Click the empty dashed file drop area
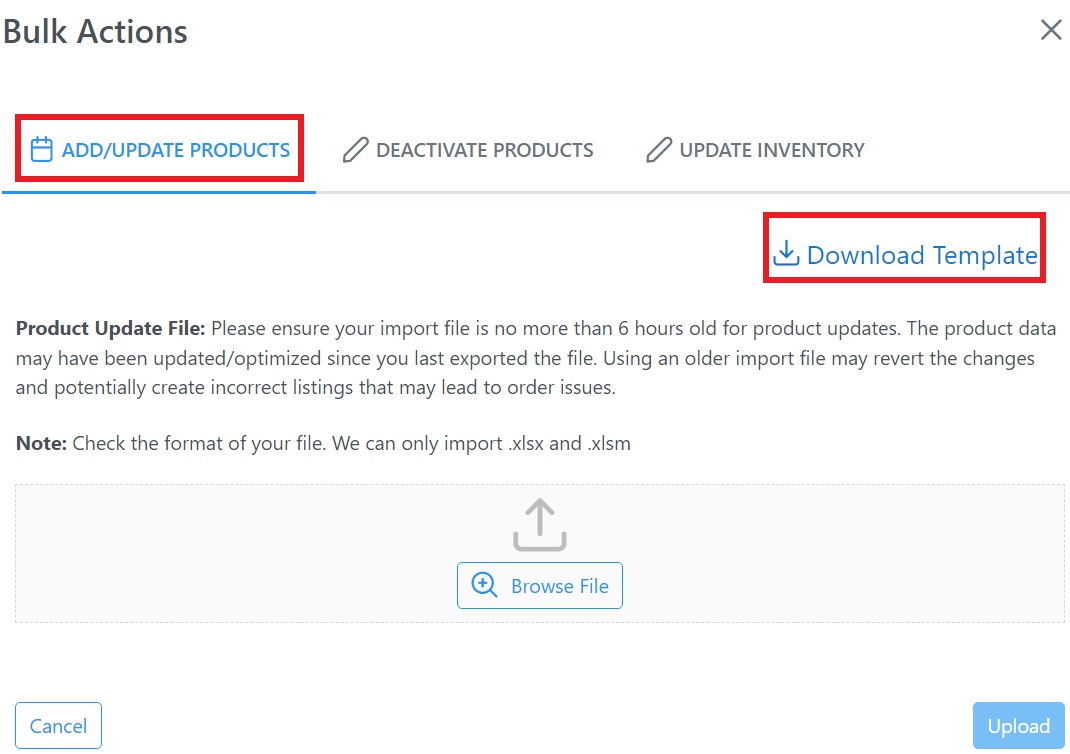Image resolution: width=1070 pixels, height=754 pixels. [540, 553]
